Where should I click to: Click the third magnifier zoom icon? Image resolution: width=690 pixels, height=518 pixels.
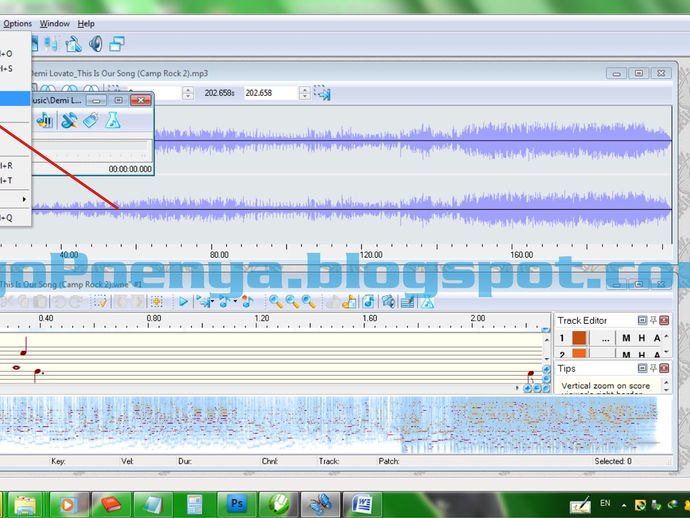tap(308, 302)
